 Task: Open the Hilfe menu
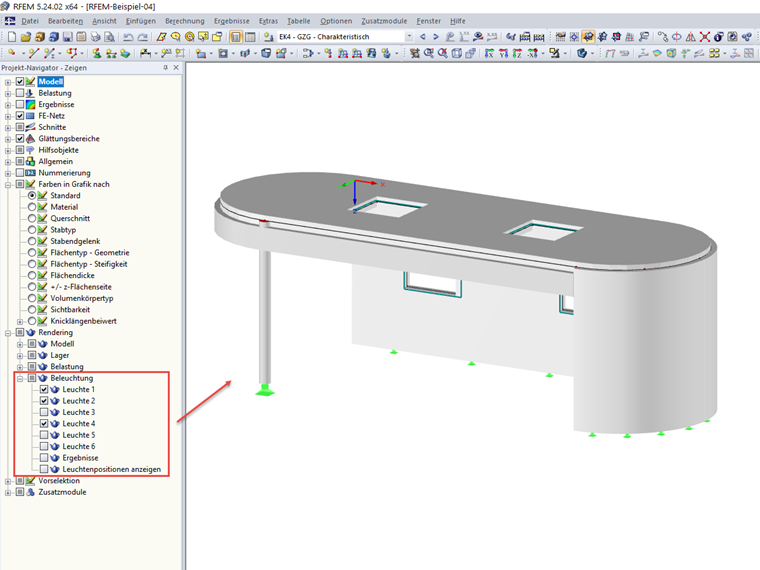(x=458, y=21)
